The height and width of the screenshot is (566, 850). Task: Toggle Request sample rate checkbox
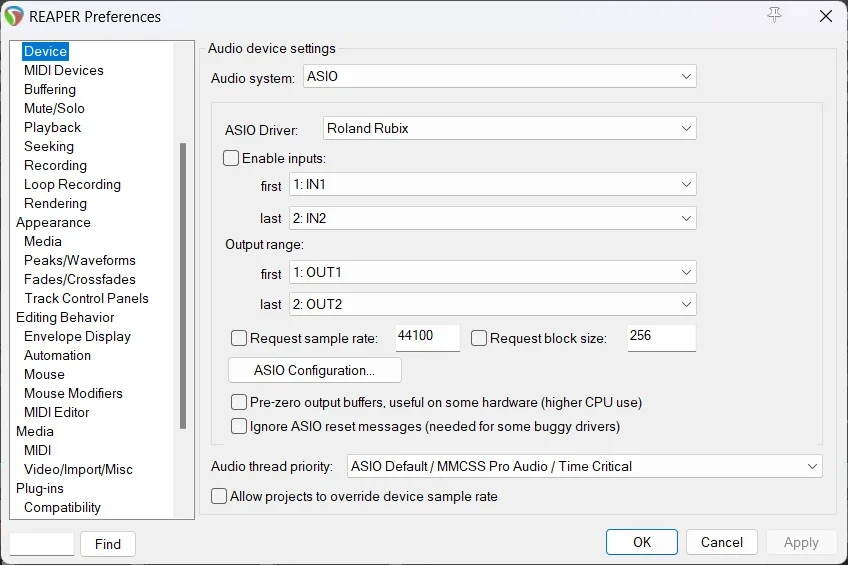point(239,338)
